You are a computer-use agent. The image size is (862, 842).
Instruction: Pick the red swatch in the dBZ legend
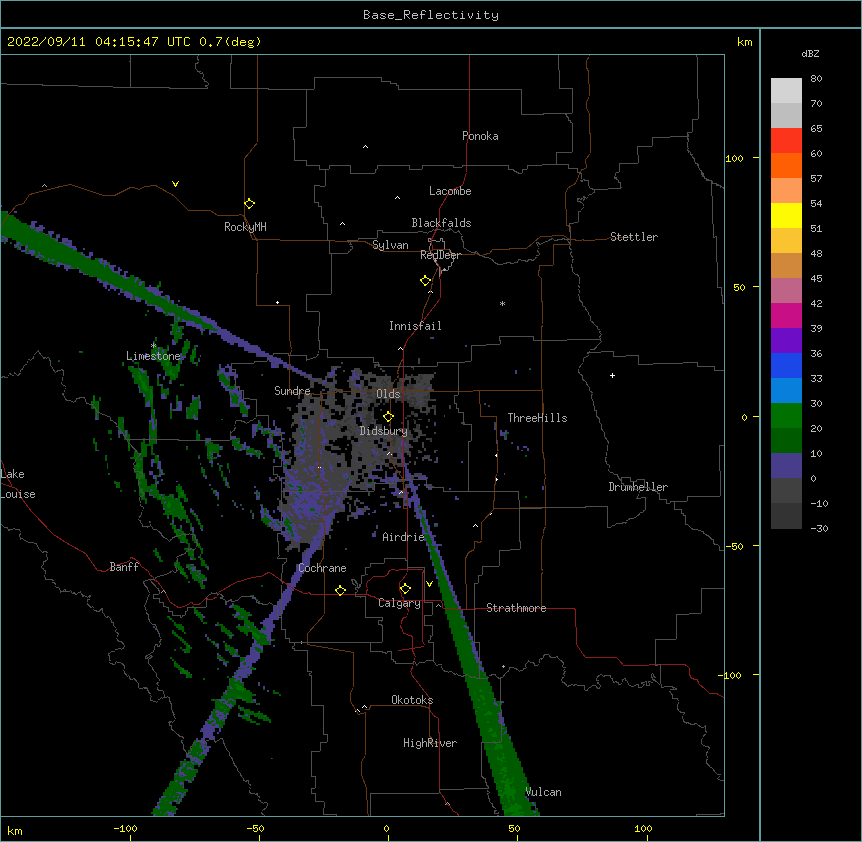click(x=786, y=140)
